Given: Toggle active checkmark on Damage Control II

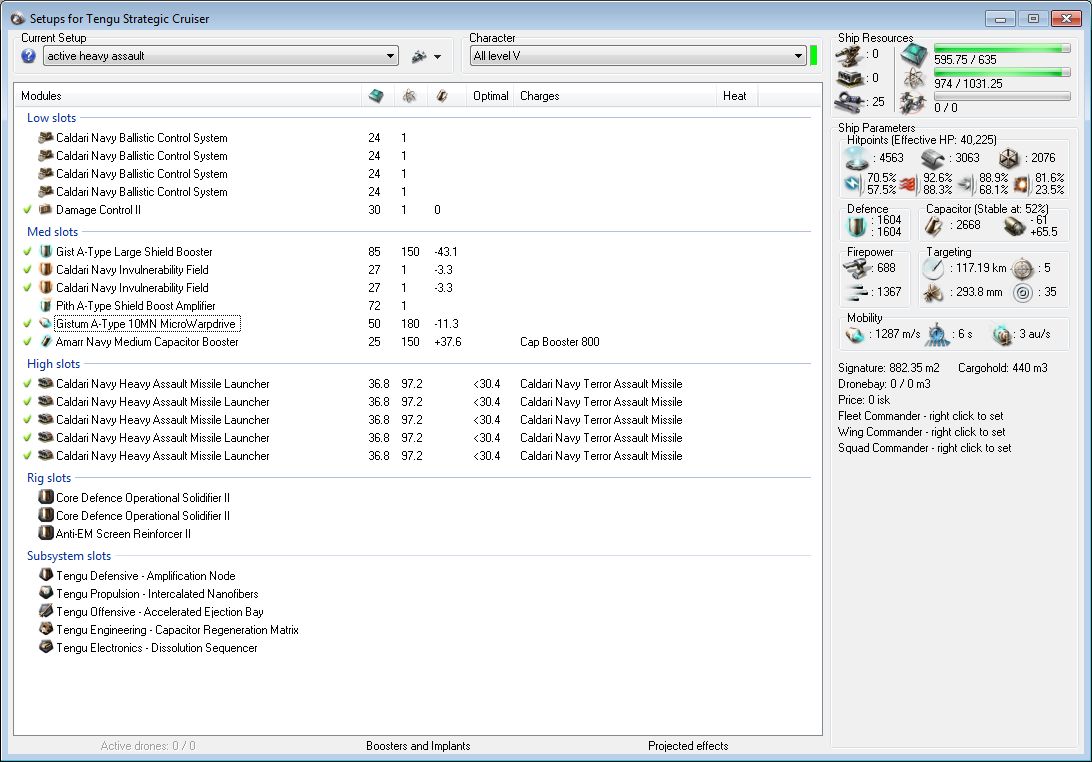Looking at the screenshot, I should pos(27,210).
